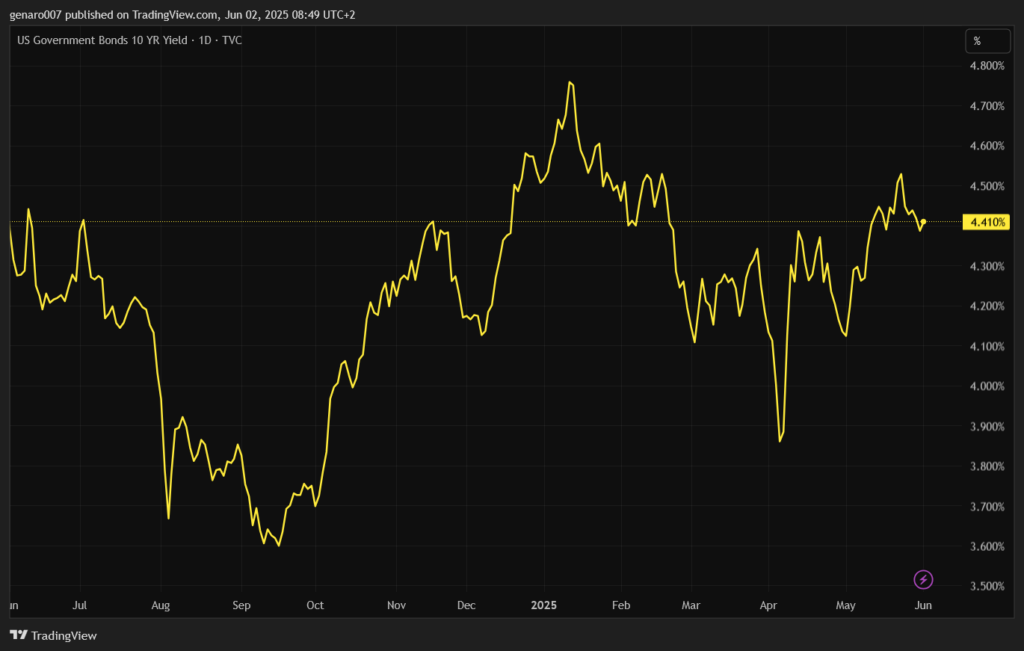This screenshot has width=1024, height=651.
Task: Click the January peak of the yield line
Action: (570, 82)
